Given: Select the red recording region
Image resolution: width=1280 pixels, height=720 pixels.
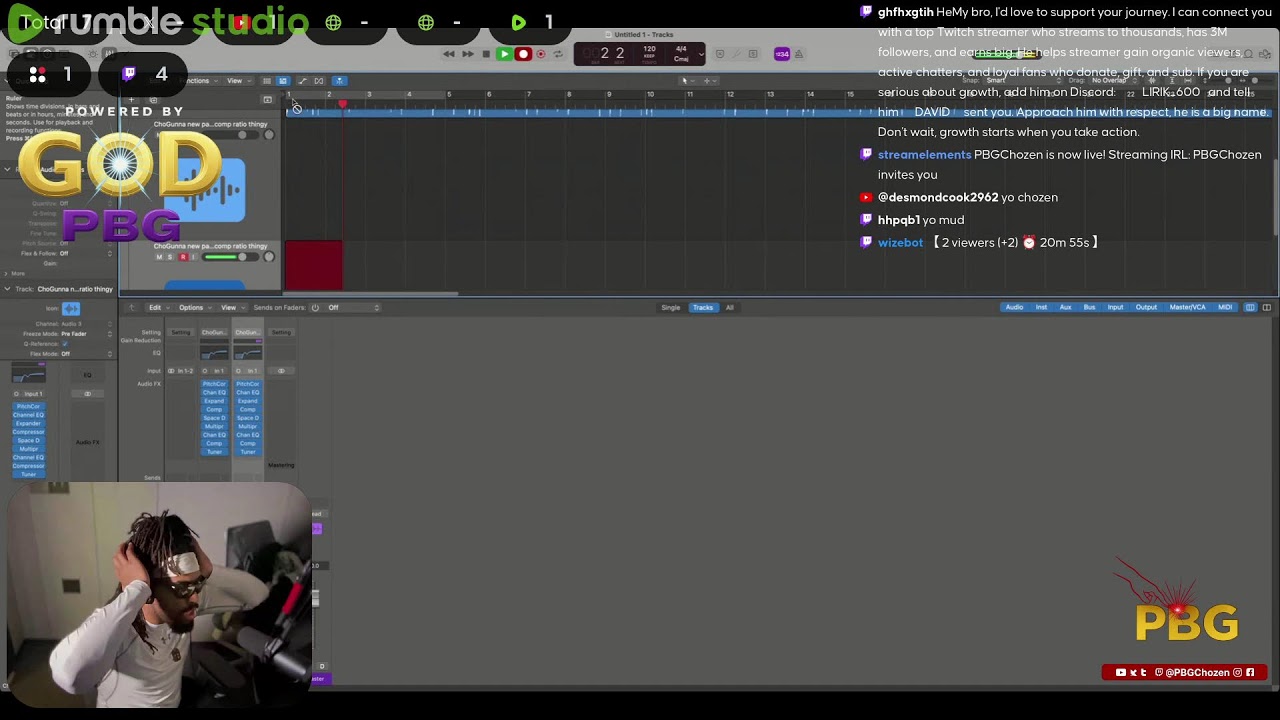Looking at the screenshot, I should coord(314,265).
